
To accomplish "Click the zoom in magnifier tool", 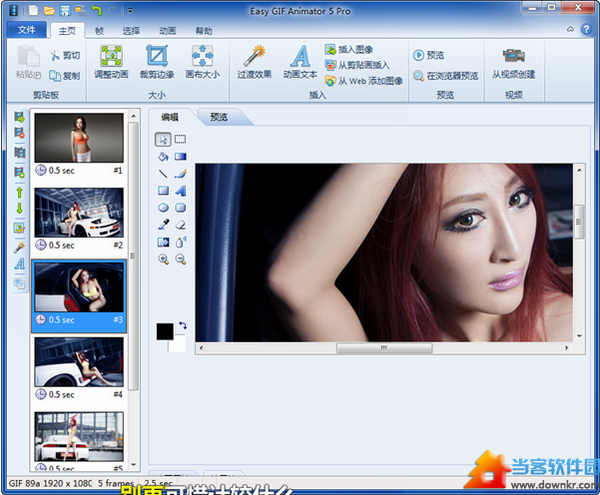I will tap(164, 259).
